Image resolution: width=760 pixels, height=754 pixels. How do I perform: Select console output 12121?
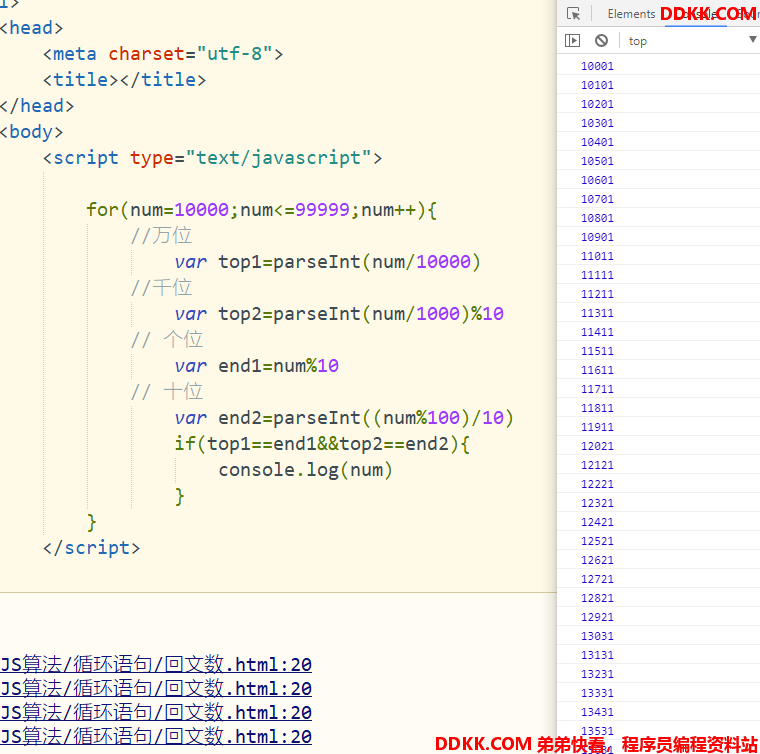597,465
